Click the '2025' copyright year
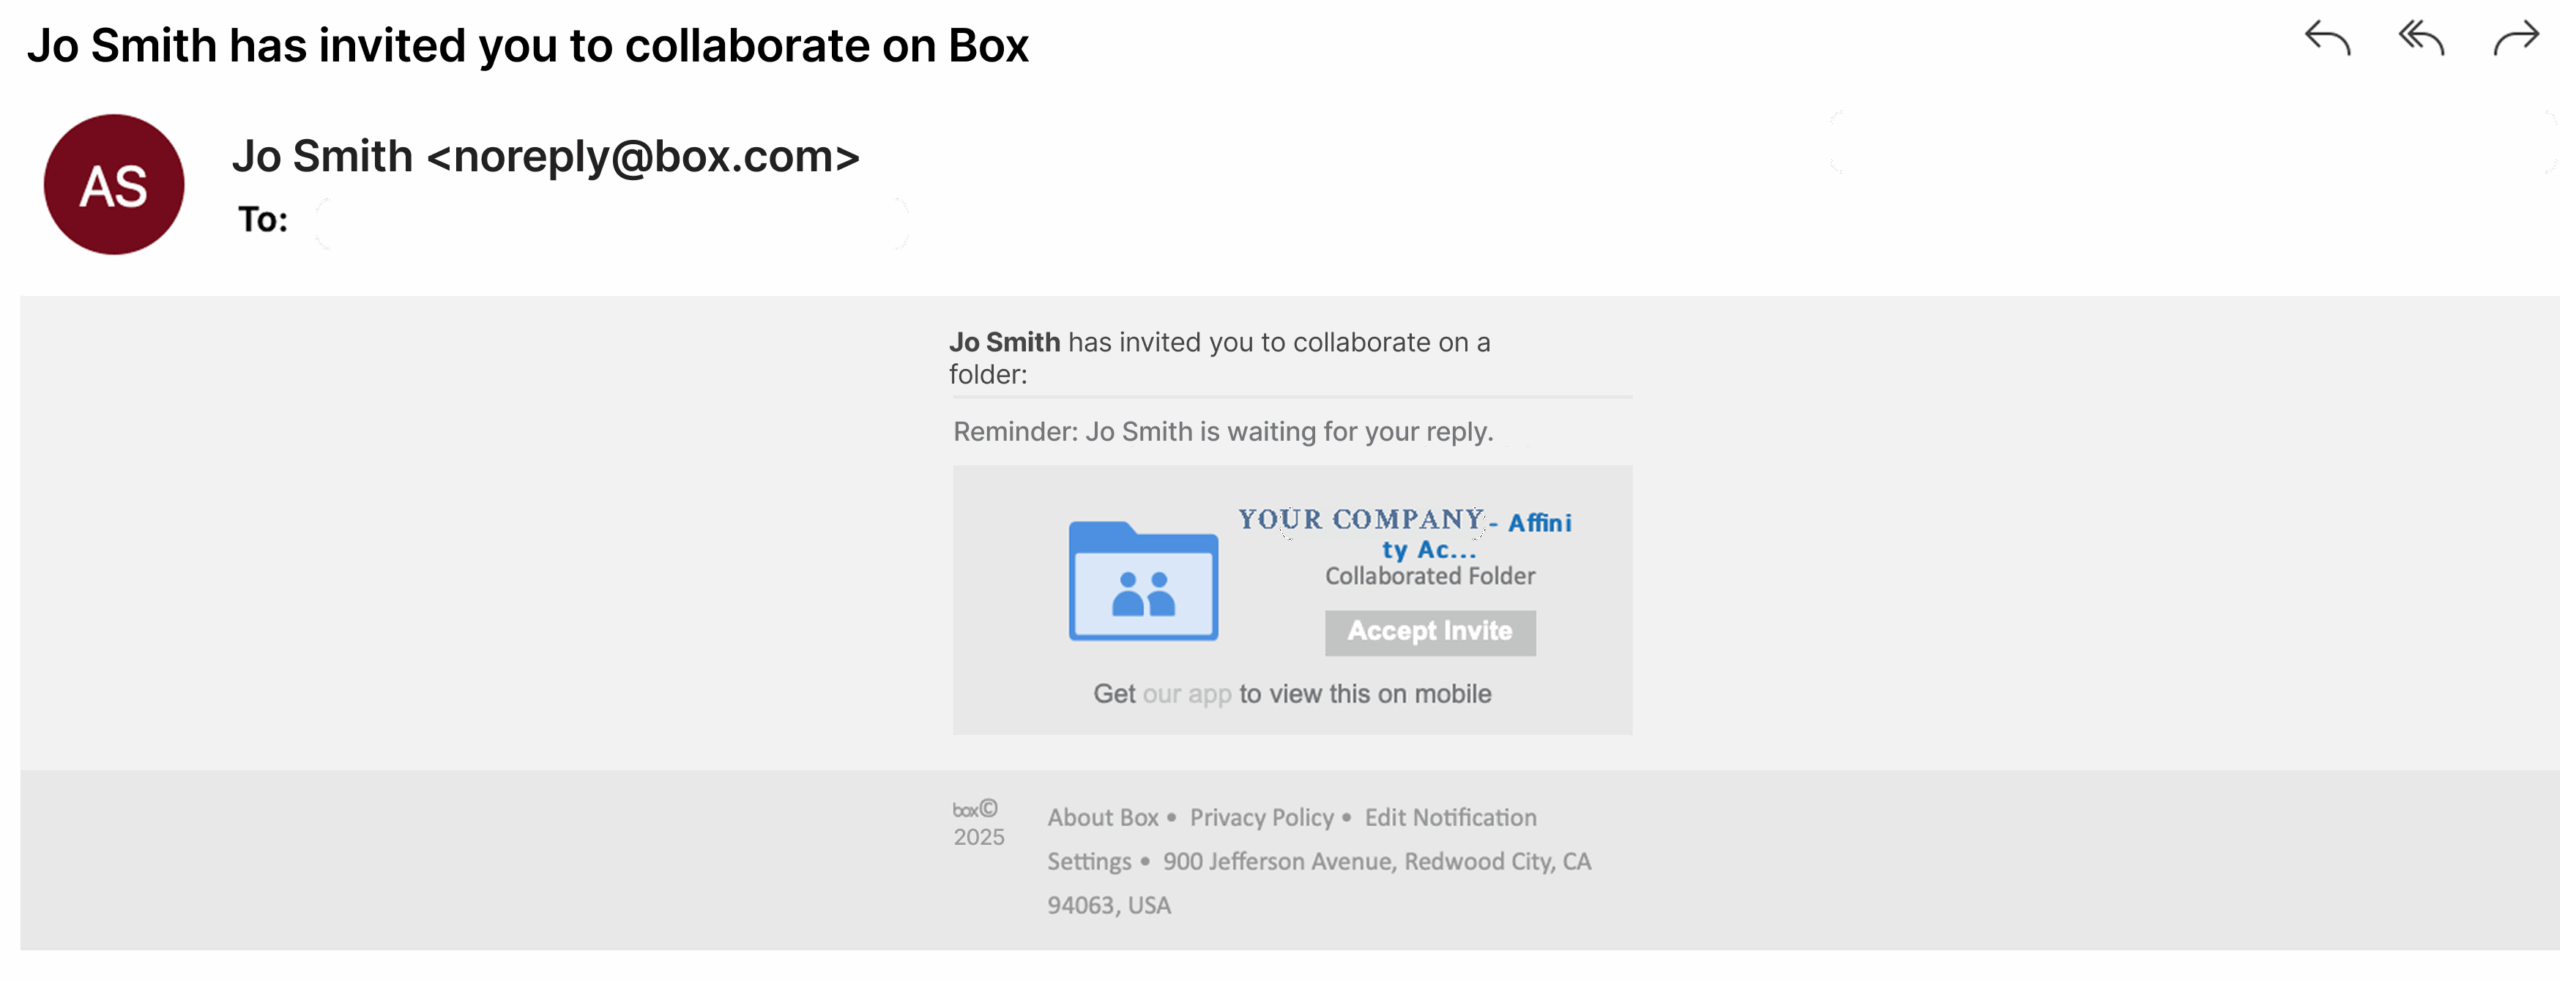This screenshot has width=2560, height=981. [978, 838]
